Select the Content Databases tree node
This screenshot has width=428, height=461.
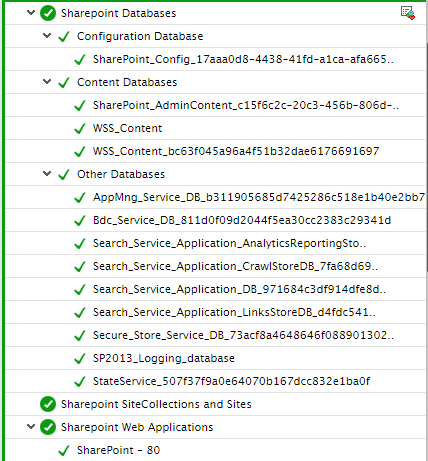127,82
